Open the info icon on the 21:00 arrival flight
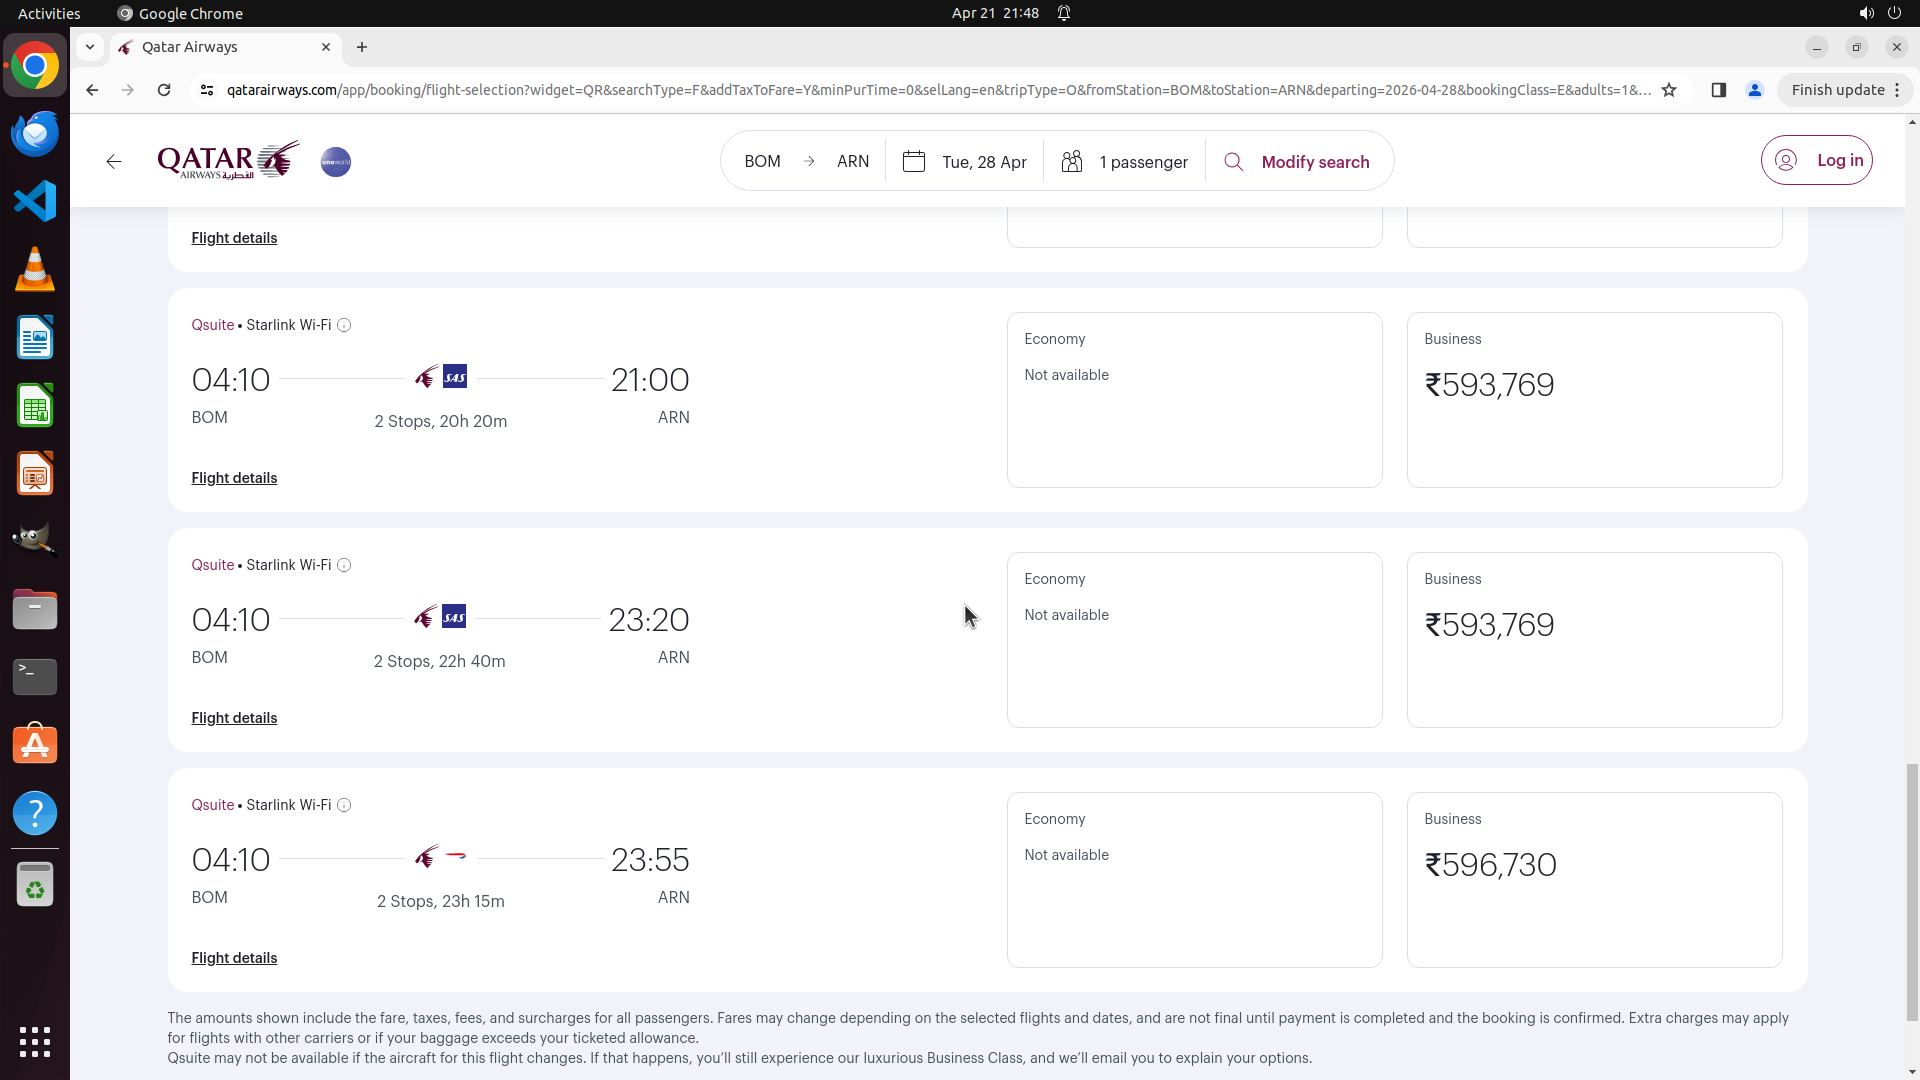 pyautogui.click(x=344, y=325)
